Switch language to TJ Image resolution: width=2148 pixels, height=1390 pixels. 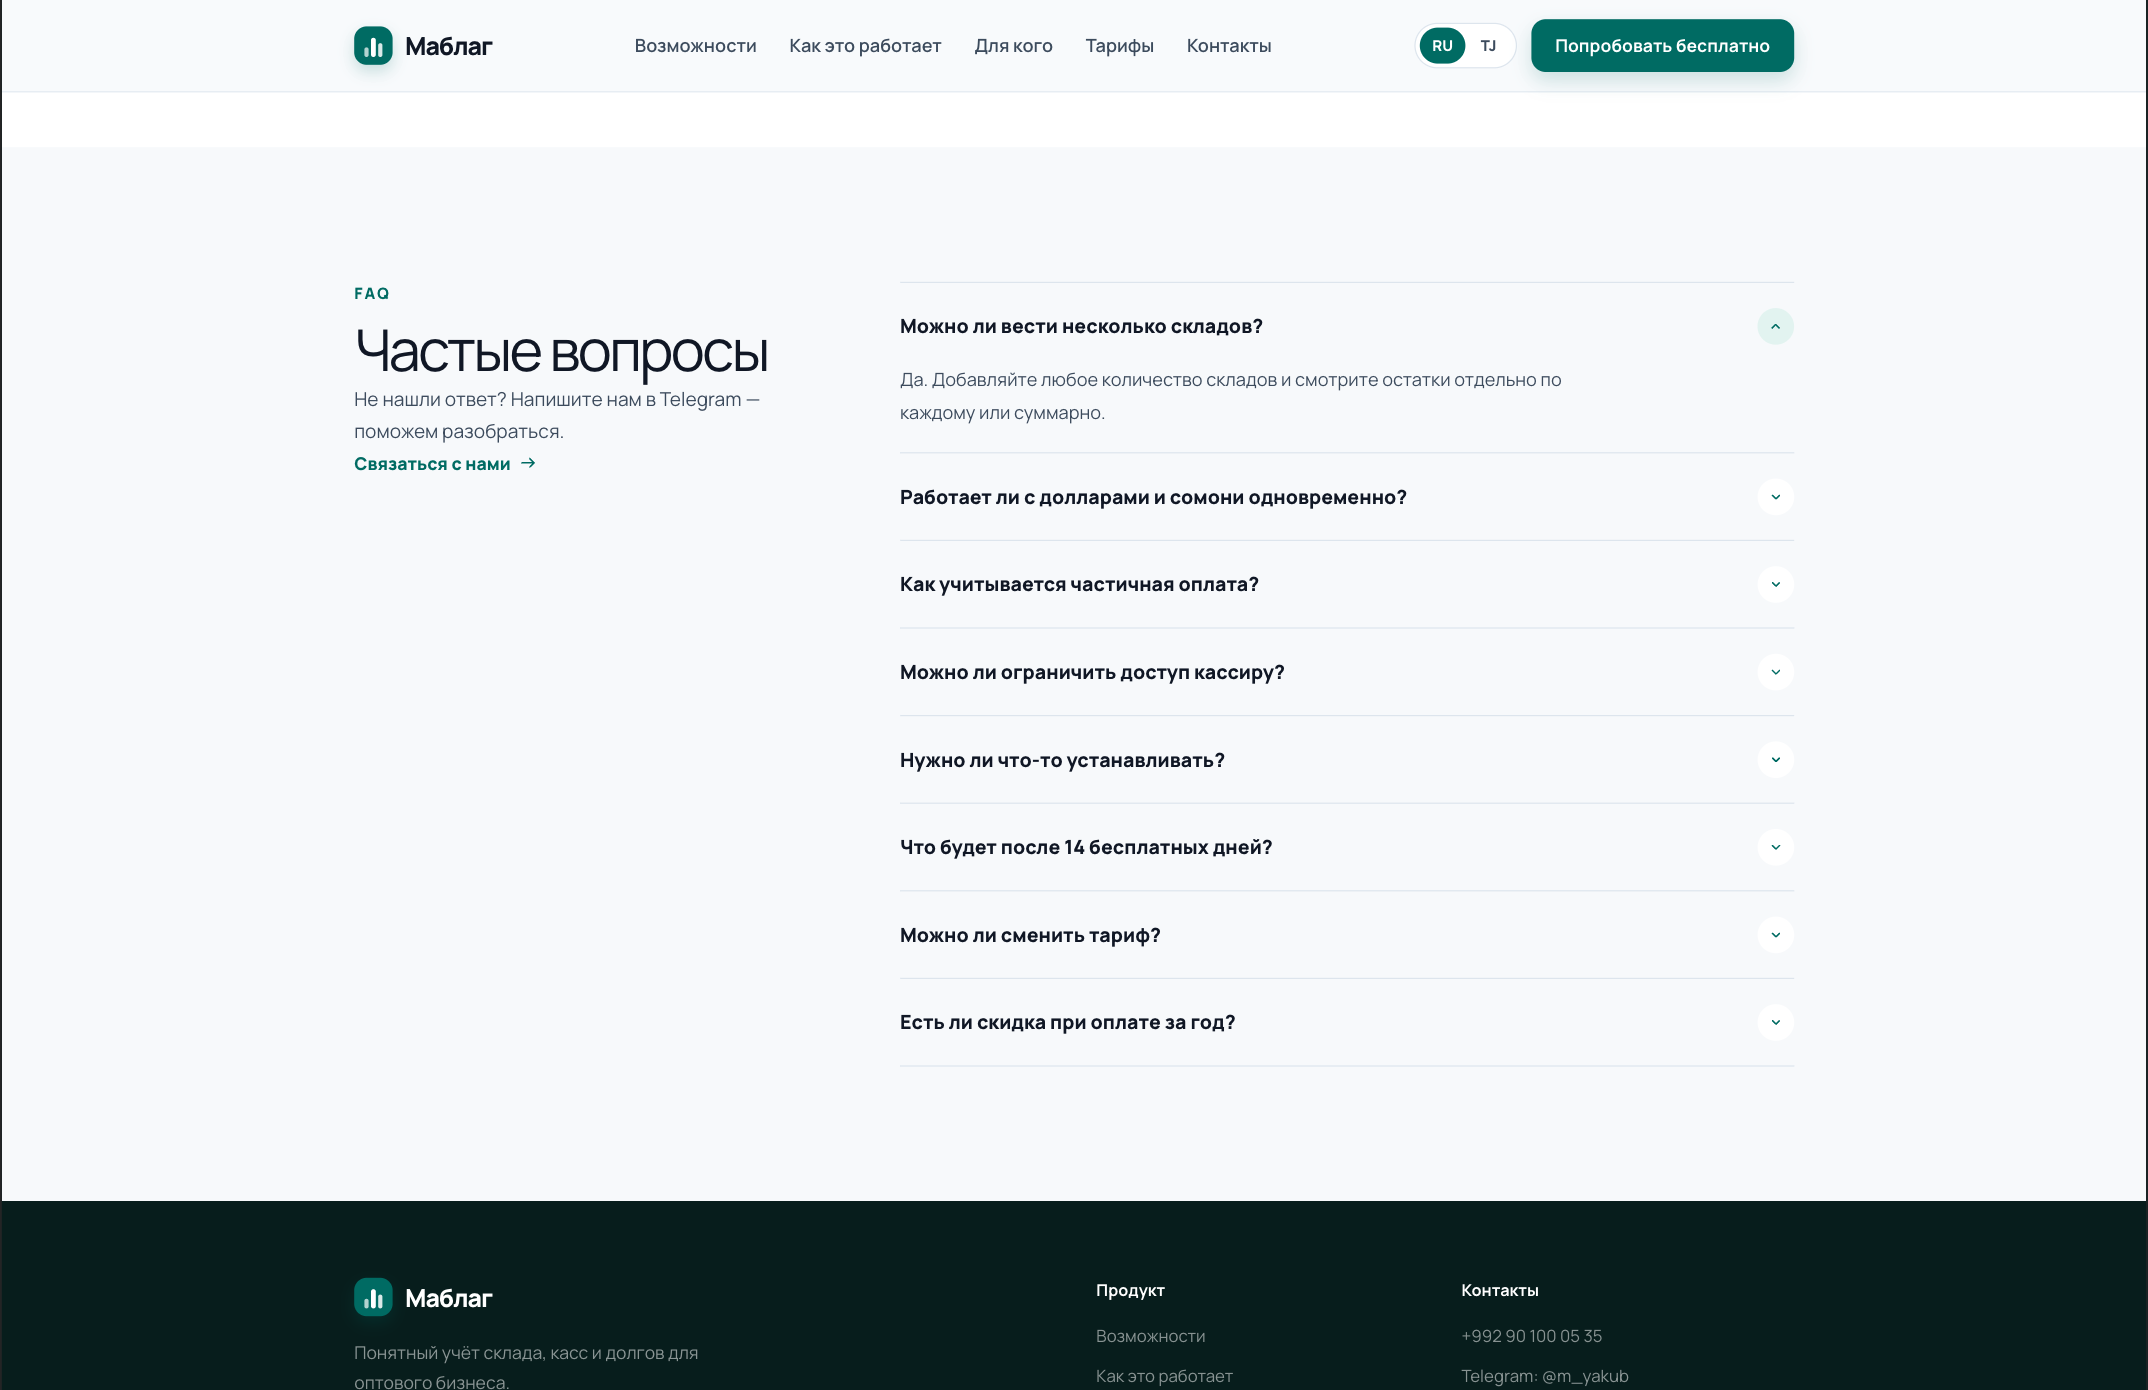pyautogui.click(x=1488, y=46)
